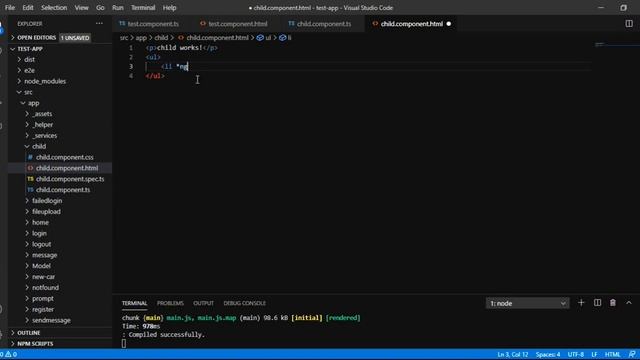
Task: Open Explorer more actions ellipsis
Action: pos(99,24)
